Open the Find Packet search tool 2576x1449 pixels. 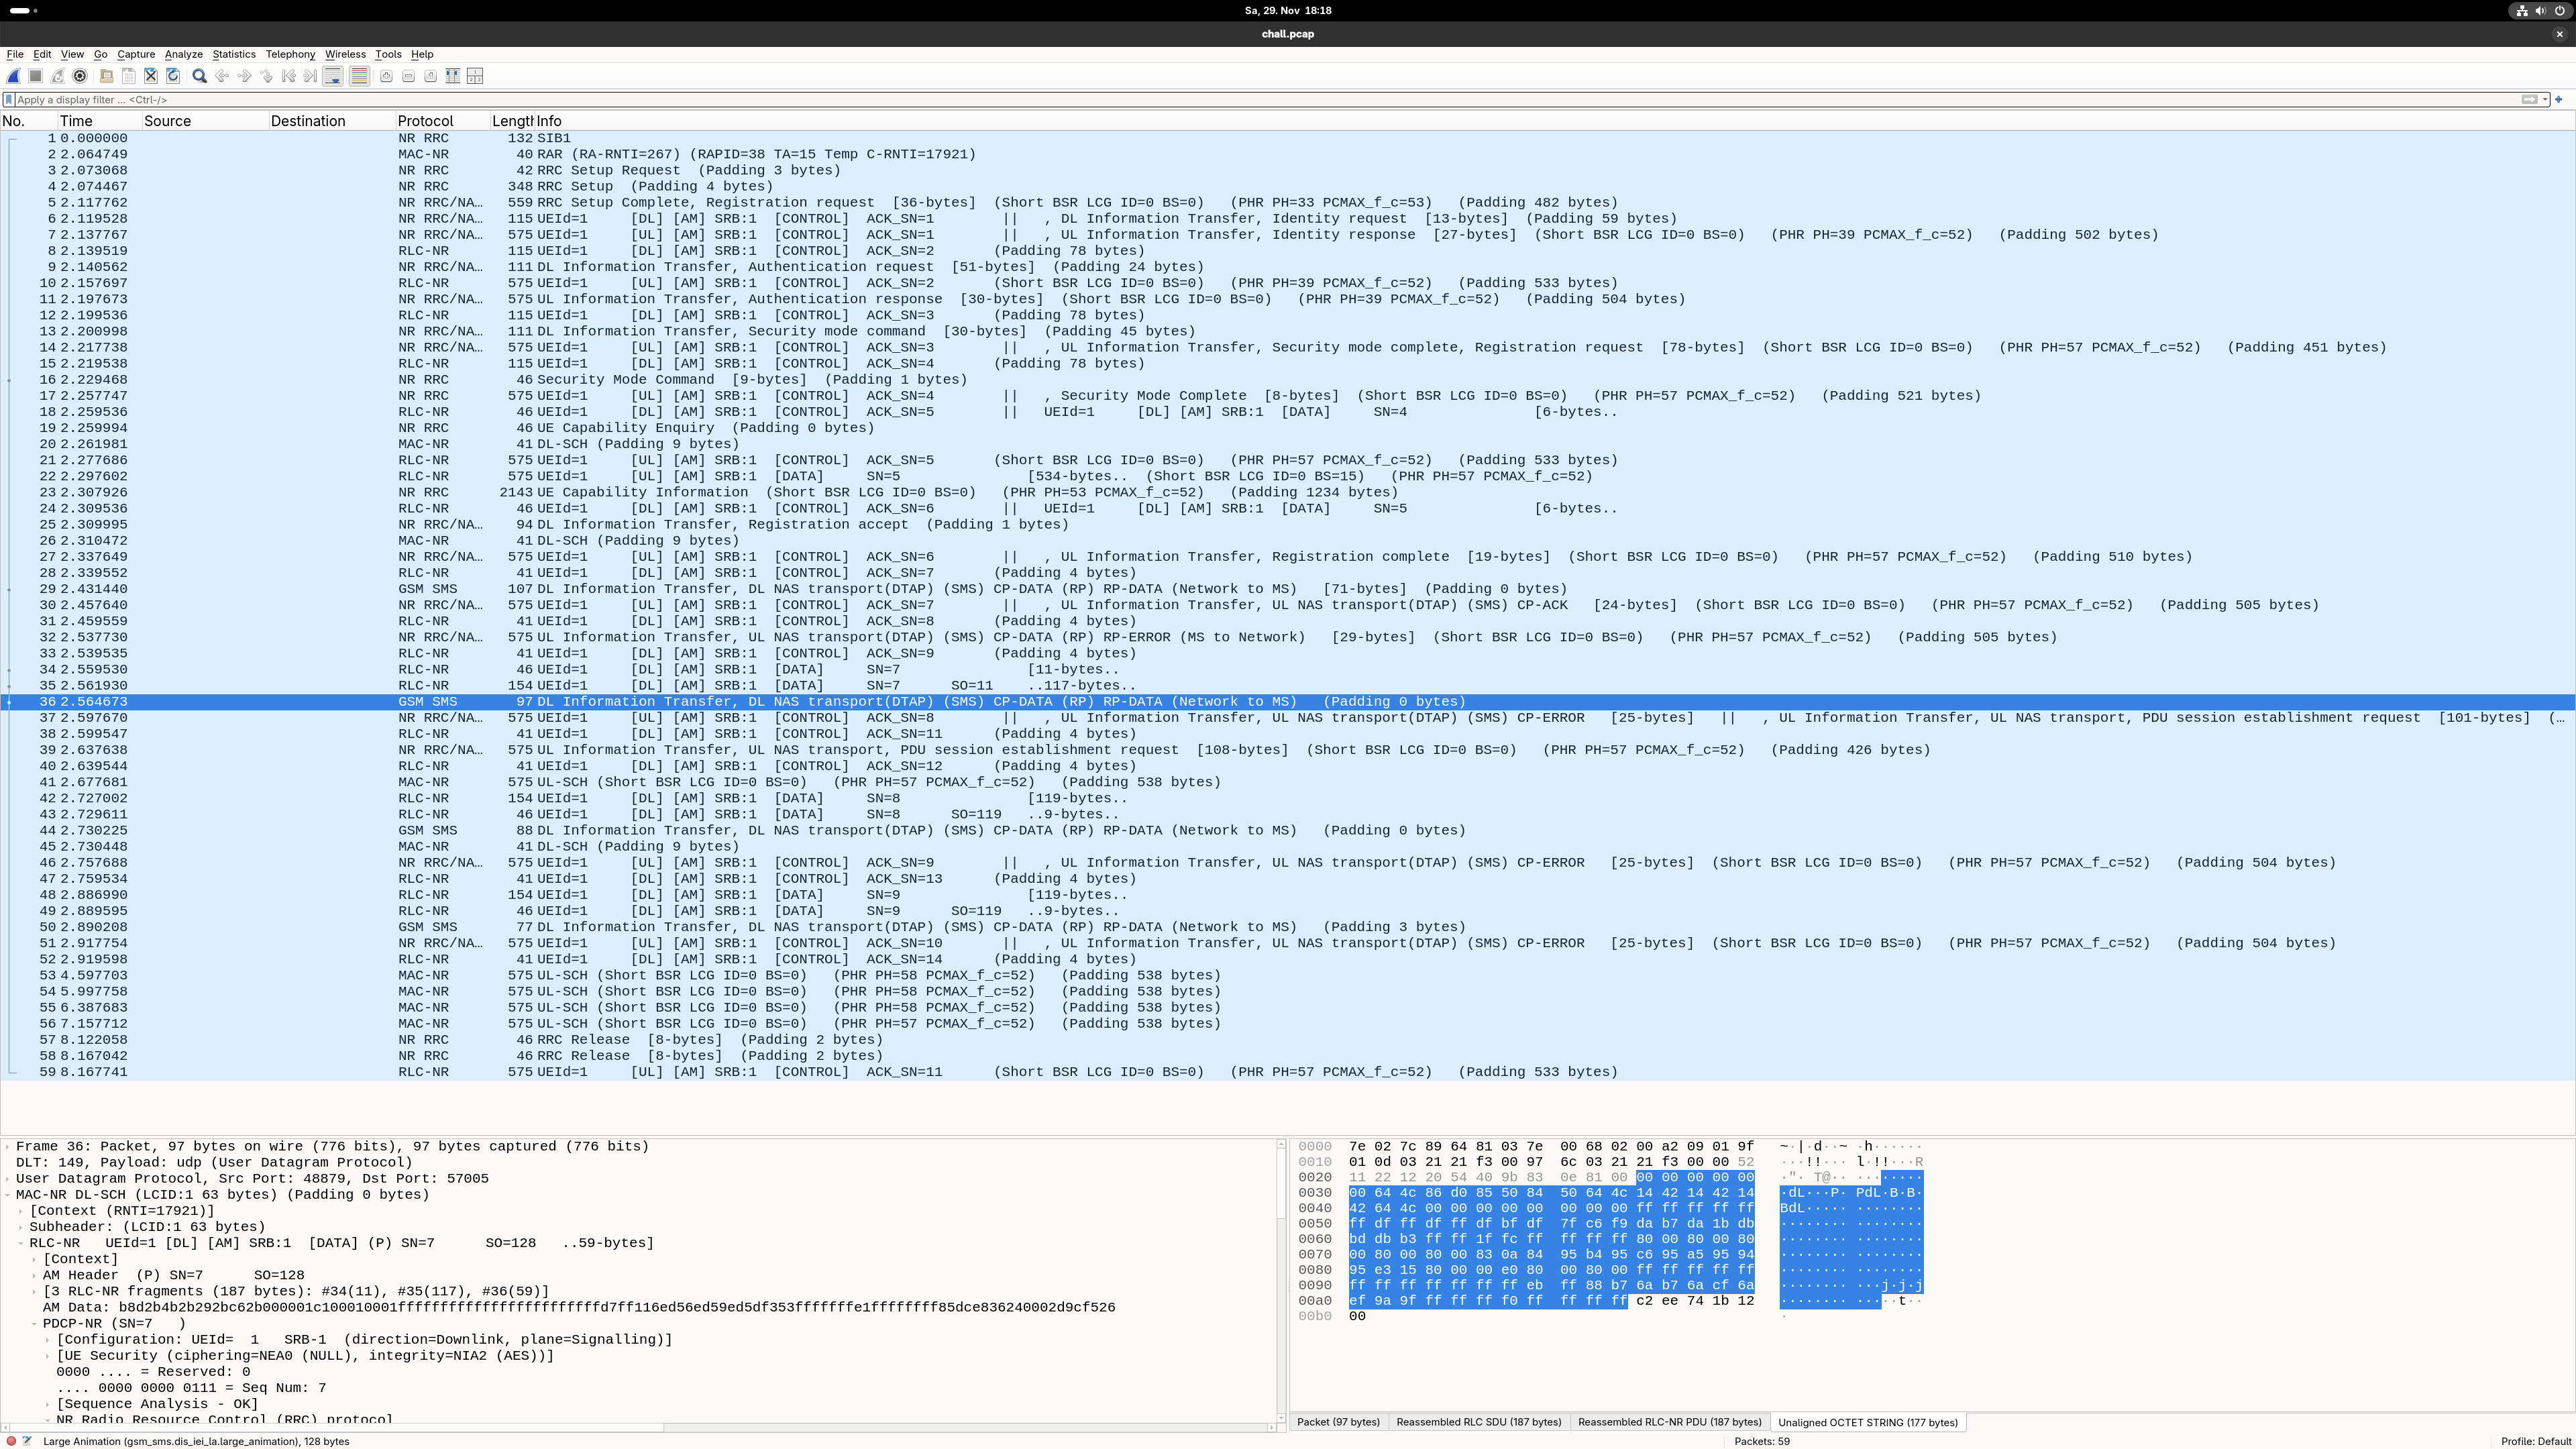(199, 76)
